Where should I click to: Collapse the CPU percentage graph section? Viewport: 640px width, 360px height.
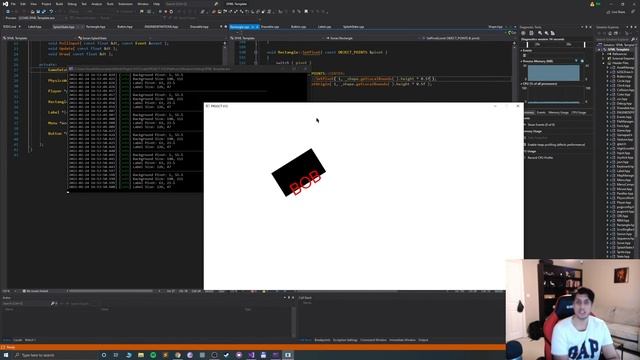(x=522, y=84)
